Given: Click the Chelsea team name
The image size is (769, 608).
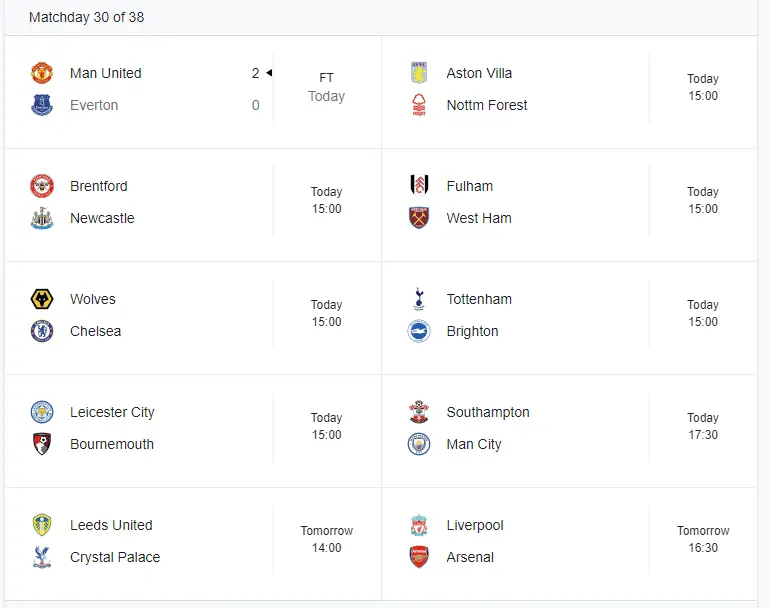Looking at the screenshot, I should tap(95, 331).
